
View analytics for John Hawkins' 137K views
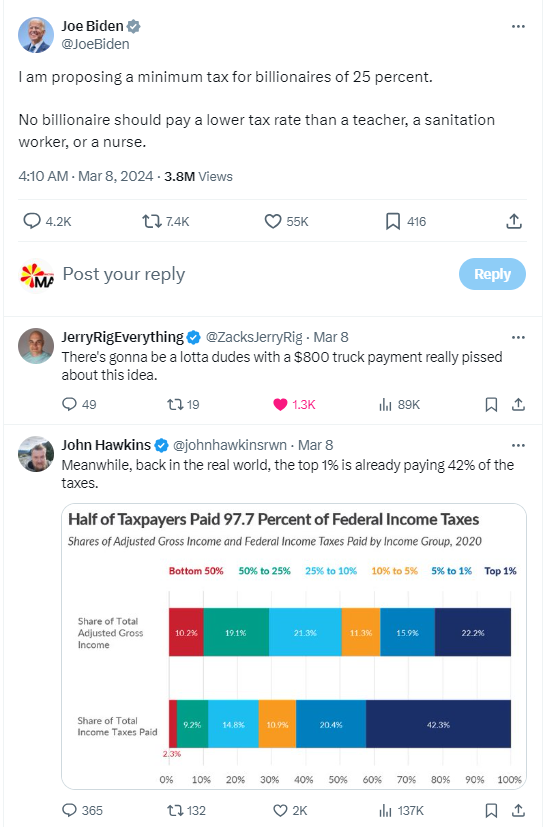(401, 810)
